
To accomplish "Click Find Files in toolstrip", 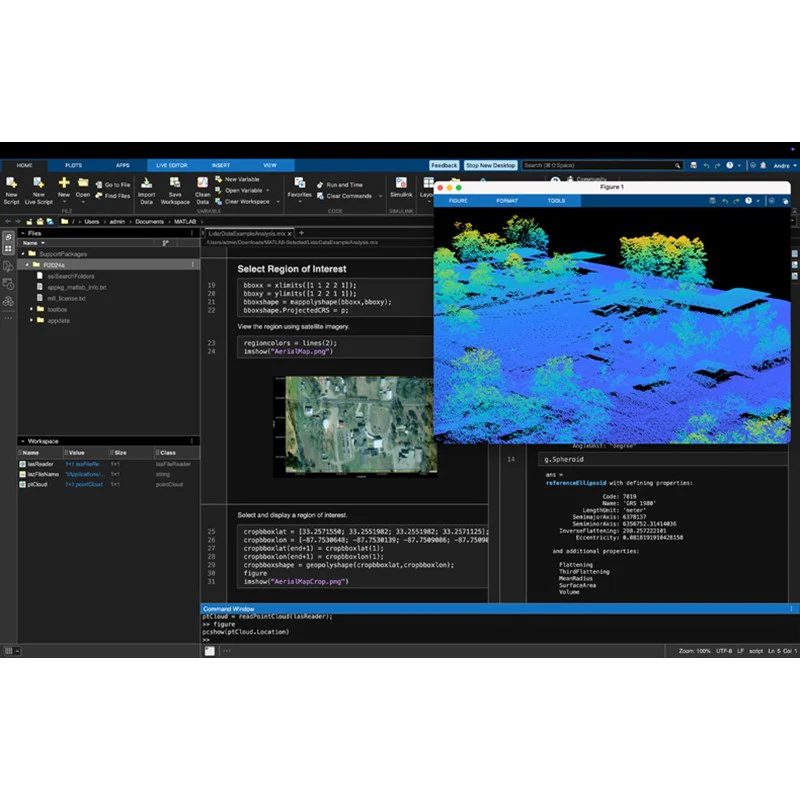I will (x=113, y=196).
